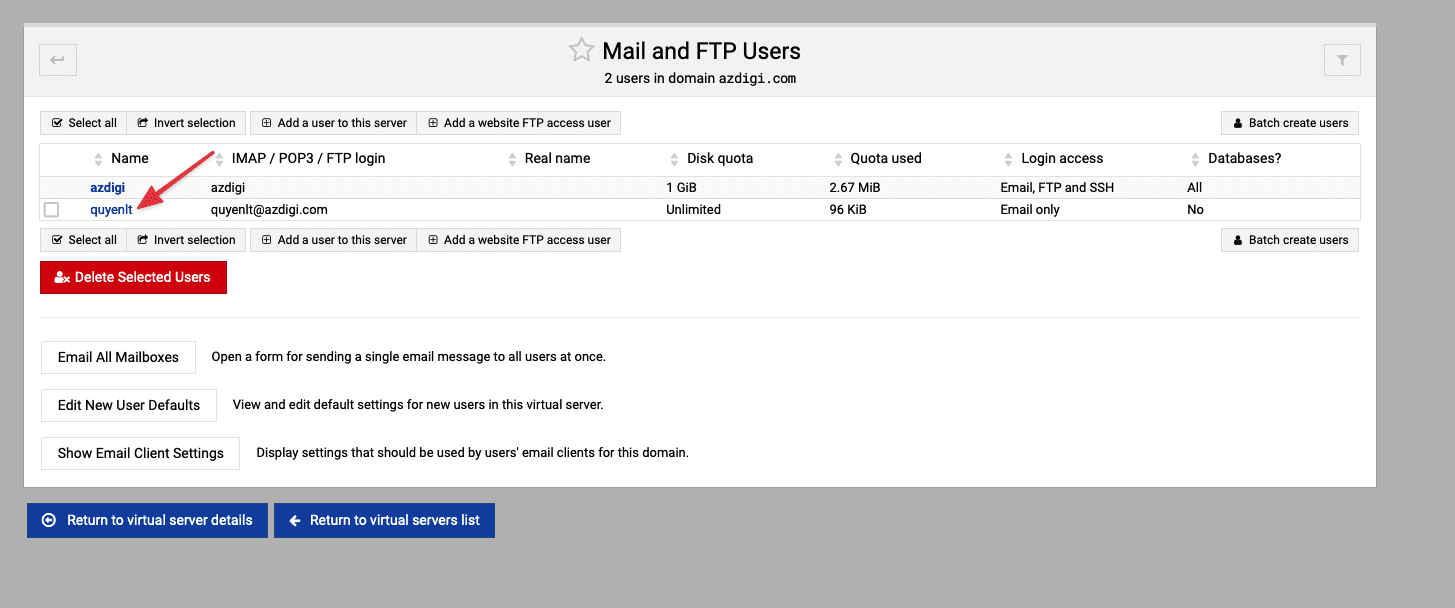This screenshot has width=1455, height=608.
Task: Tick the checkbox for user quyenlt
Action: coord(52,210)
